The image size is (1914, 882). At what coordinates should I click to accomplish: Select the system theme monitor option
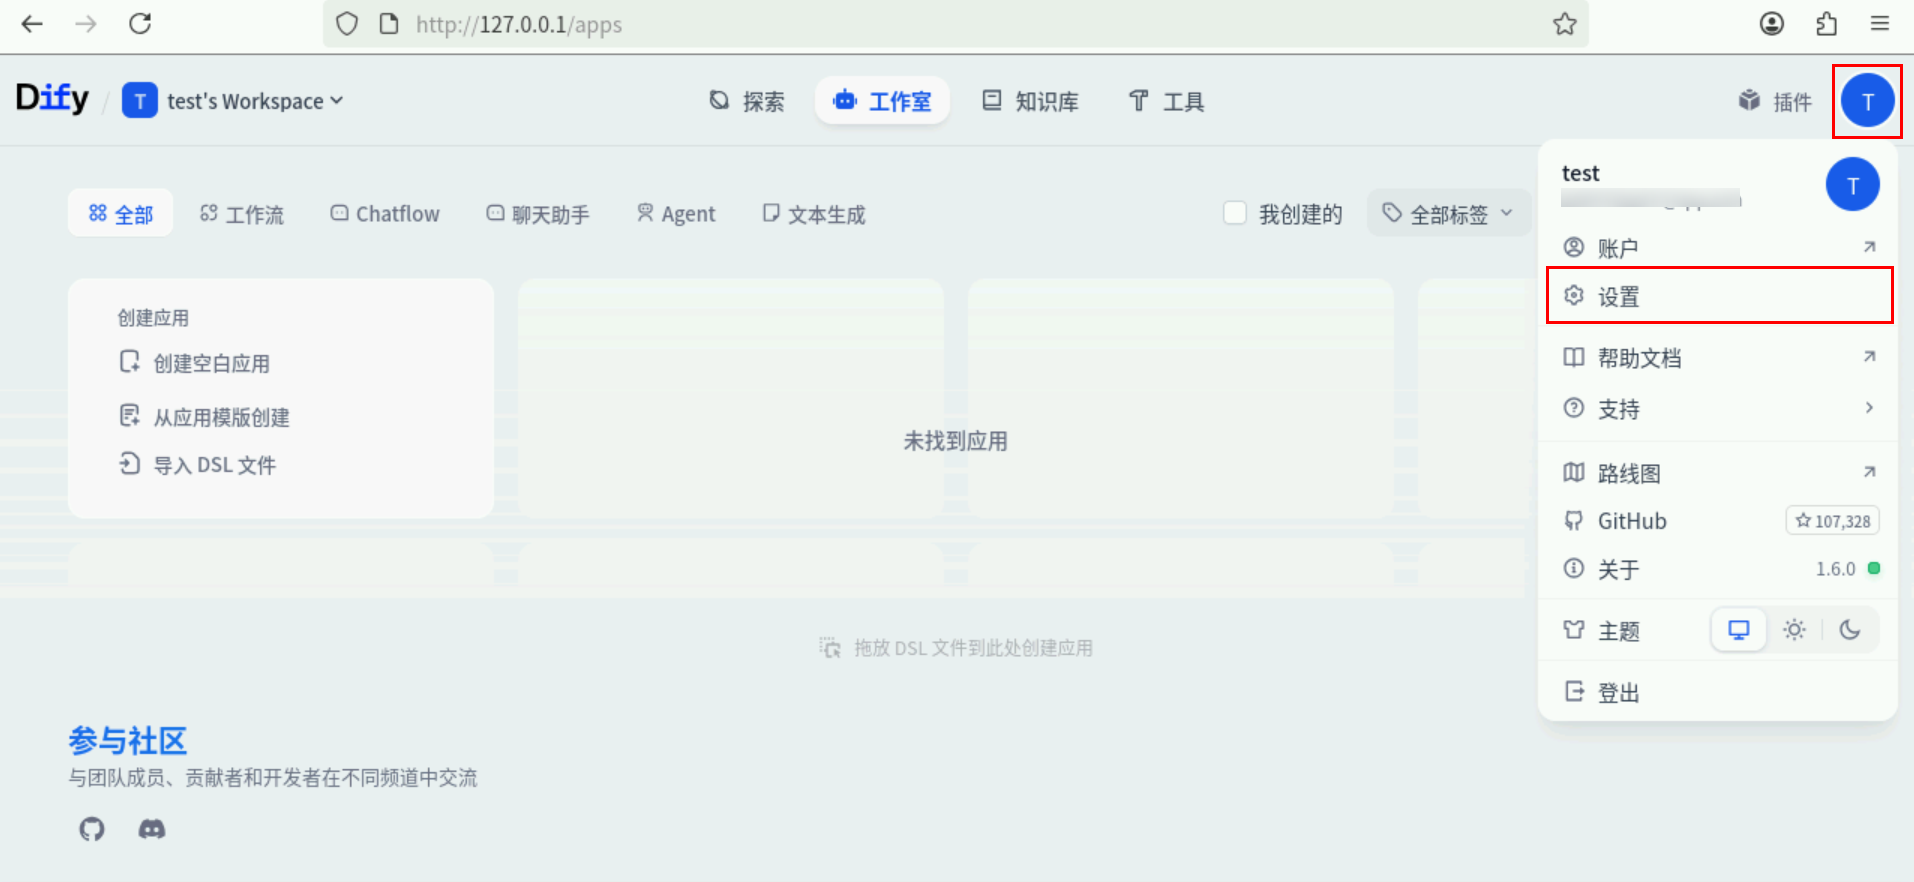1739,630
